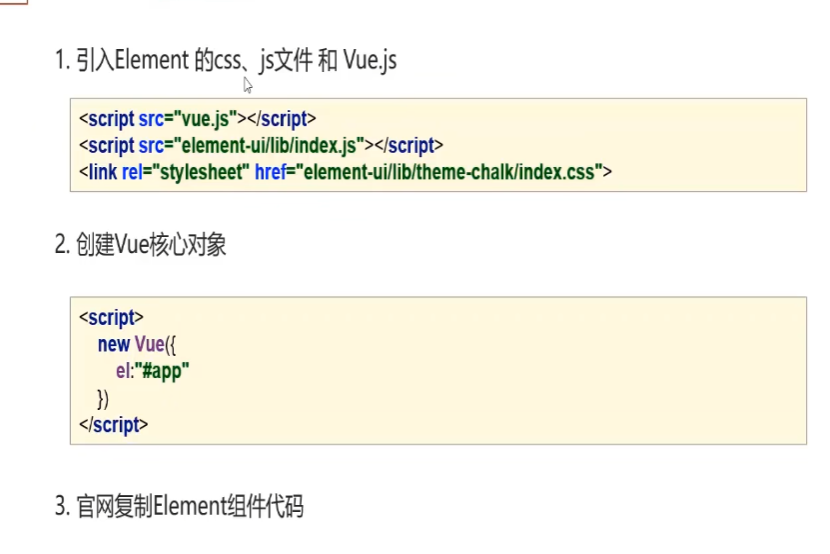This screenshot has height=554, width=830.
Task: Click the closing </script> tag in the second block
Action: [x=113, y=425]
